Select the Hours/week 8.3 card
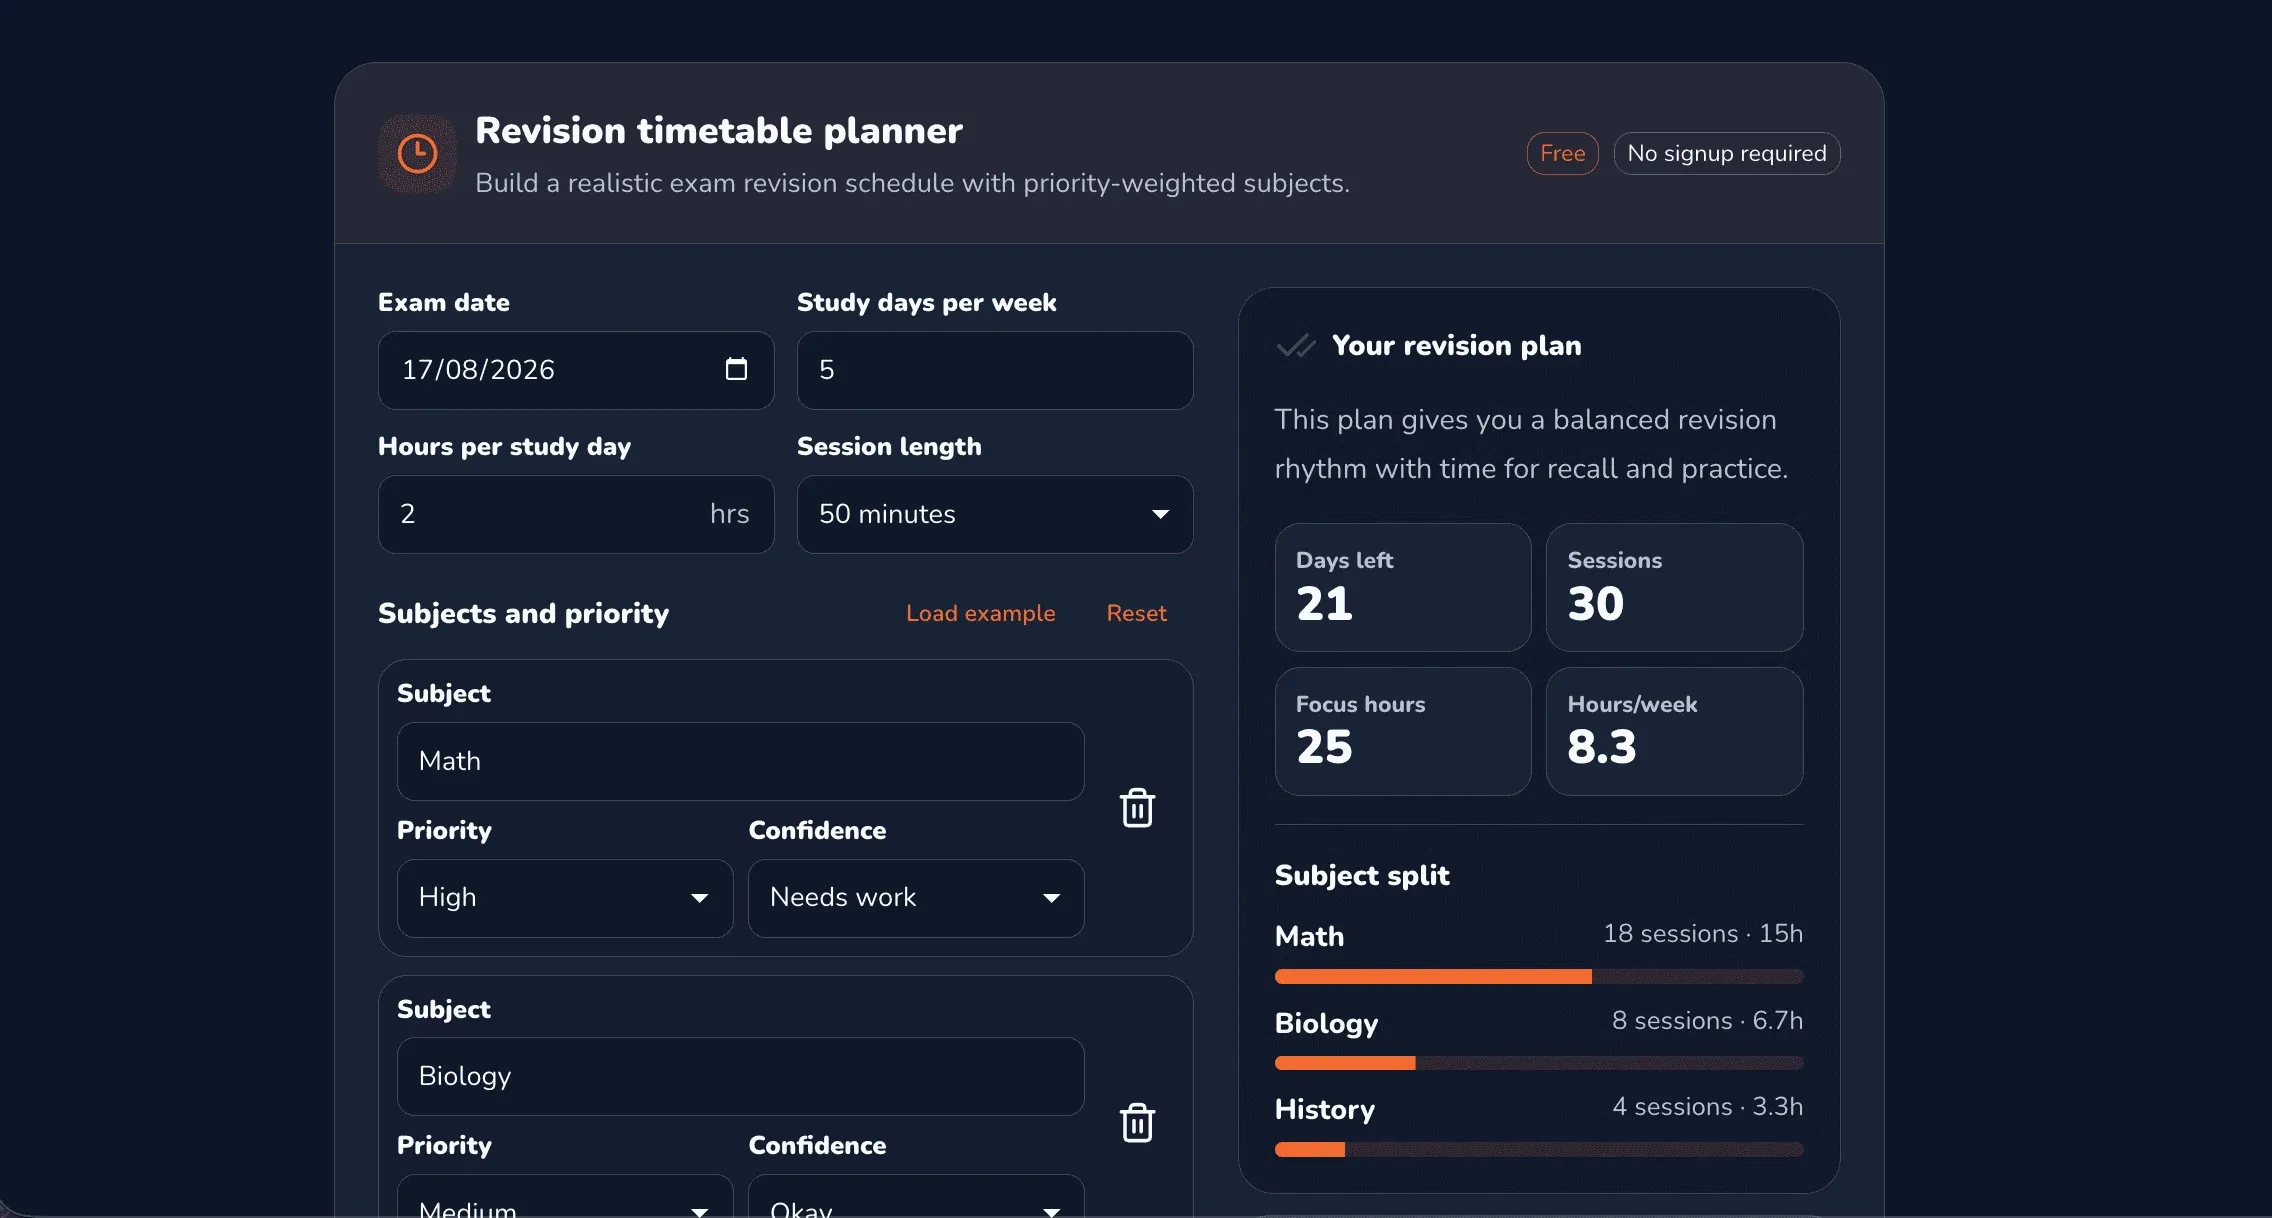The width and height of the screenshot is (2272, 1218). coord(1675,732)
